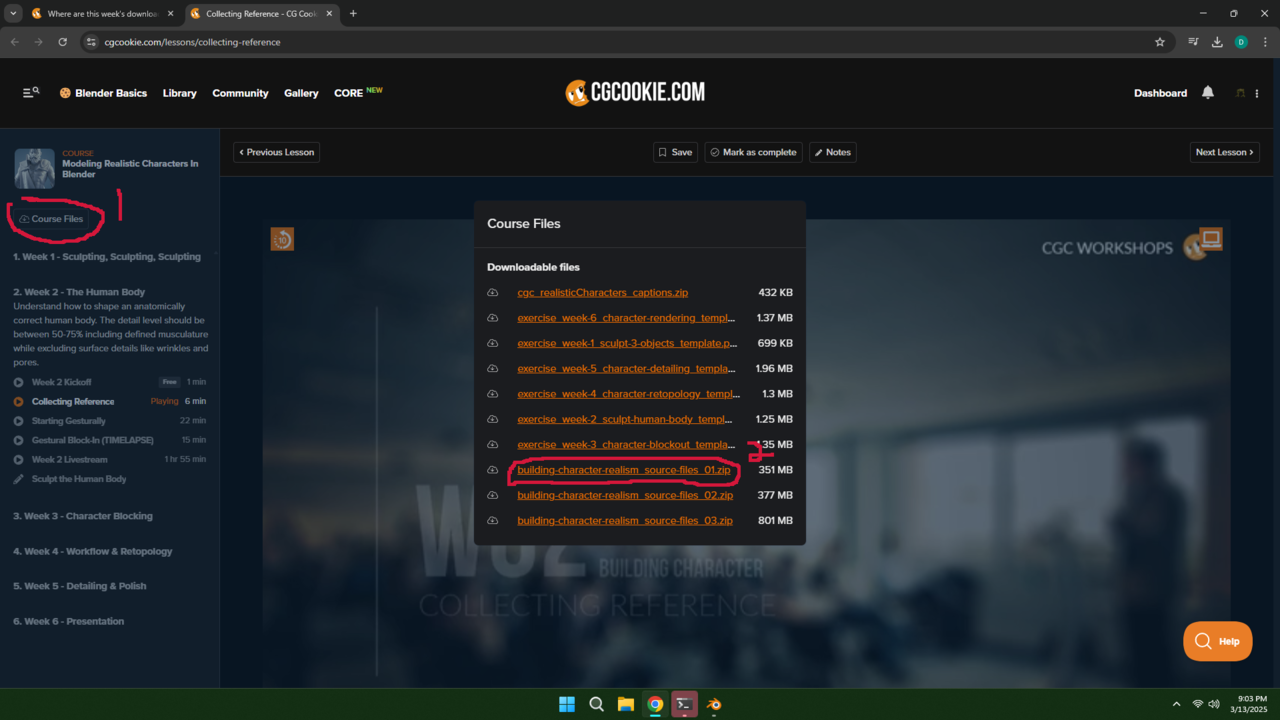Bookmark this page with the star icon
The width and height of the screenshot is (1280, 720).
(x=1160, y=42)
